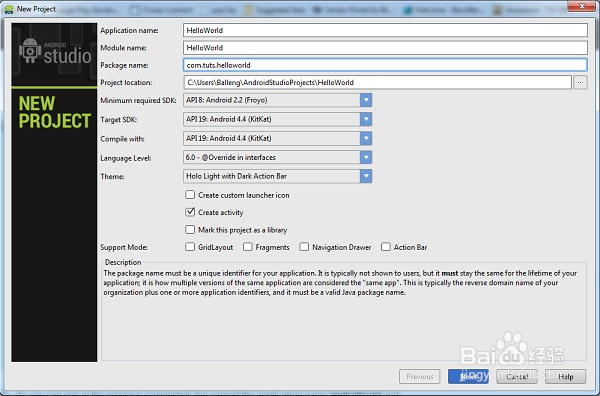Screen dimensions: 600x396
Task: Open the Target SDK dropdown
Action: [277, 119]
